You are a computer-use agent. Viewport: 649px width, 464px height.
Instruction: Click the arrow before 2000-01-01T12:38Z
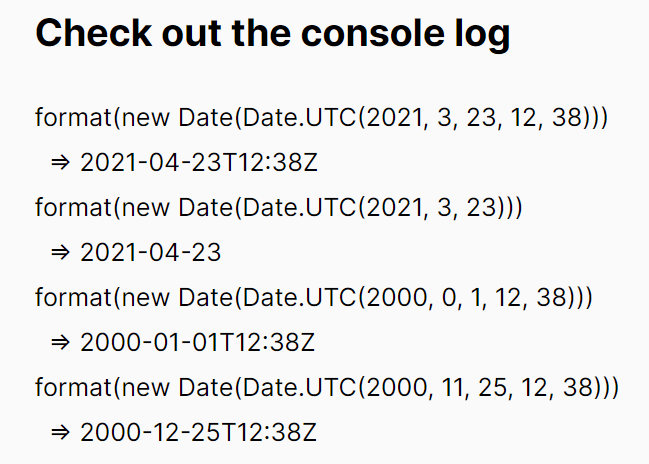(61, 343)
